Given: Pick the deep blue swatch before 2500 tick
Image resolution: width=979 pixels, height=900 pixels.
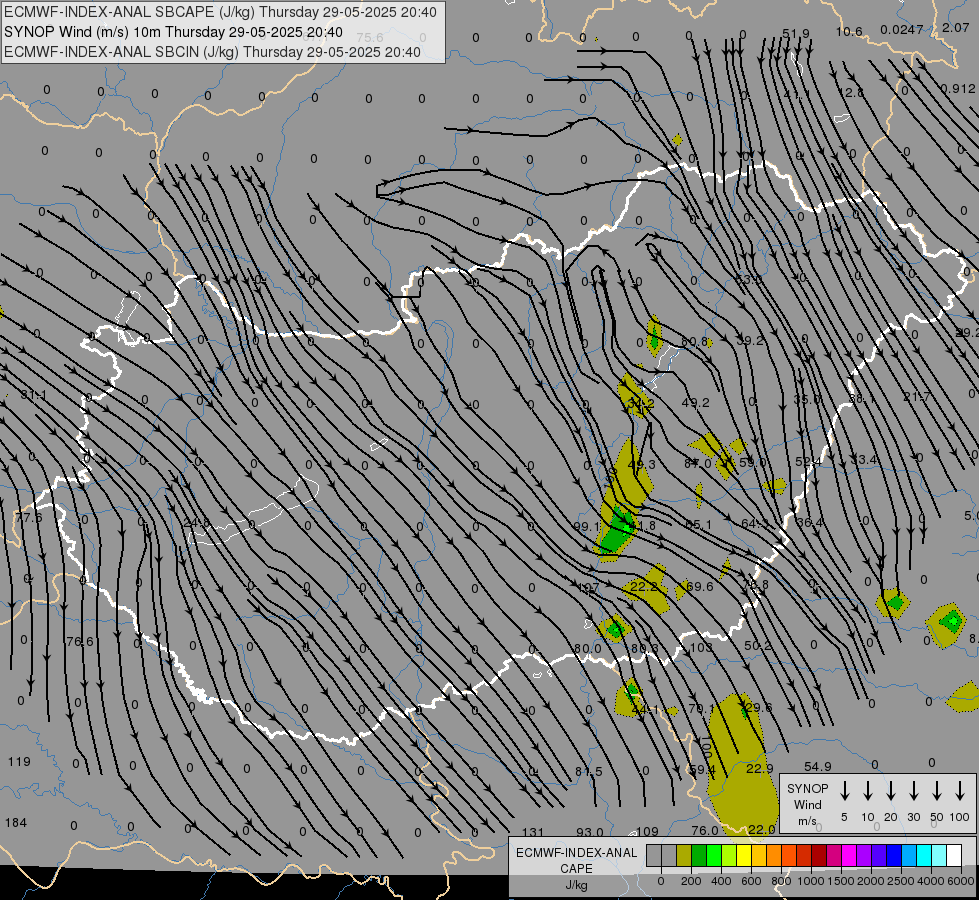Looking at the screenshot, I should coord(894,855).
